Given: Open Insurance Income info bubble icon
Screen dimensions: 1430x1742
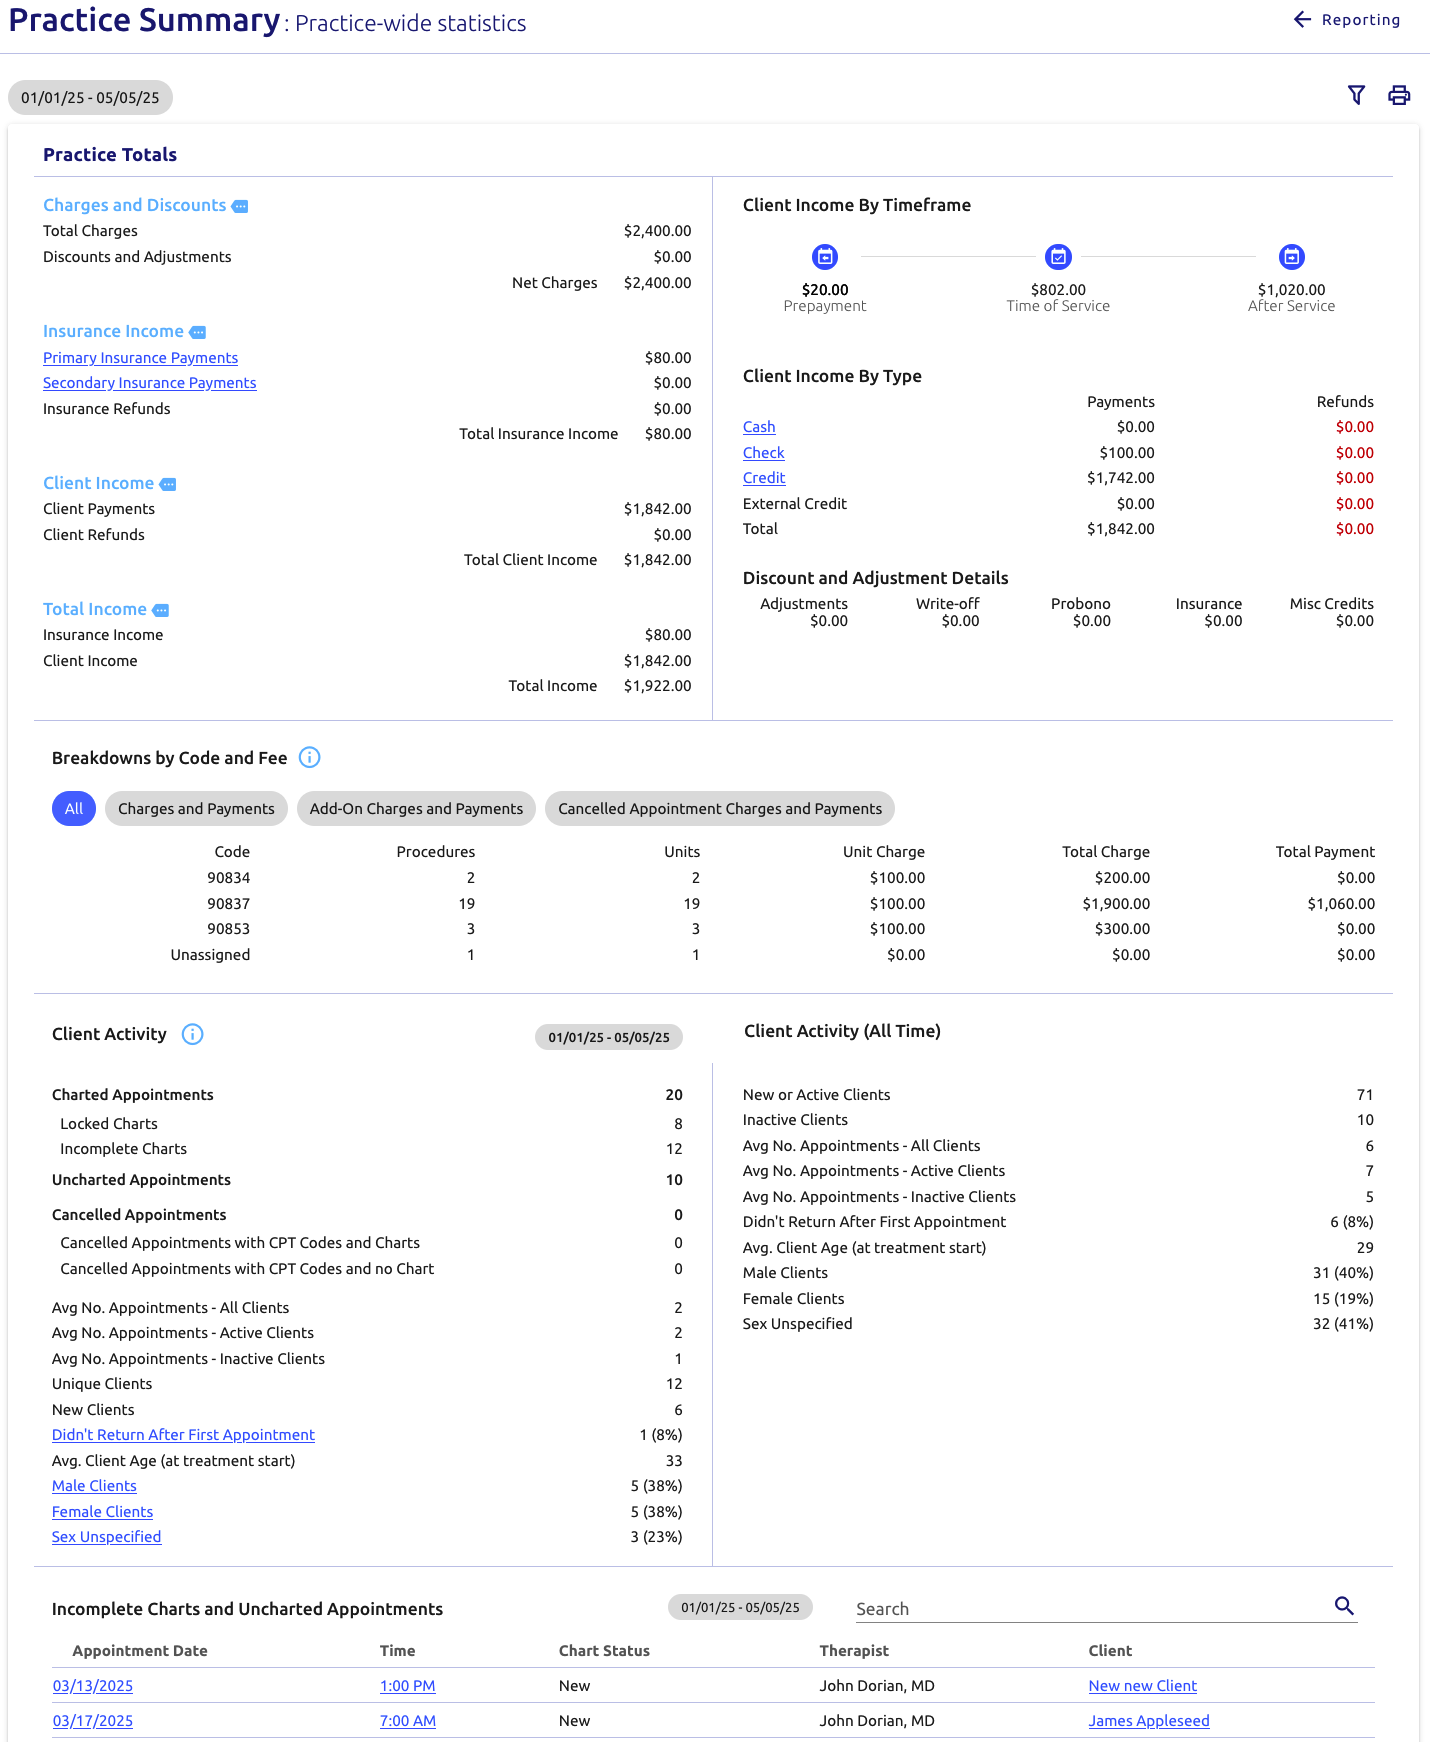Looking at the screenshot, I should pos(198,332).
